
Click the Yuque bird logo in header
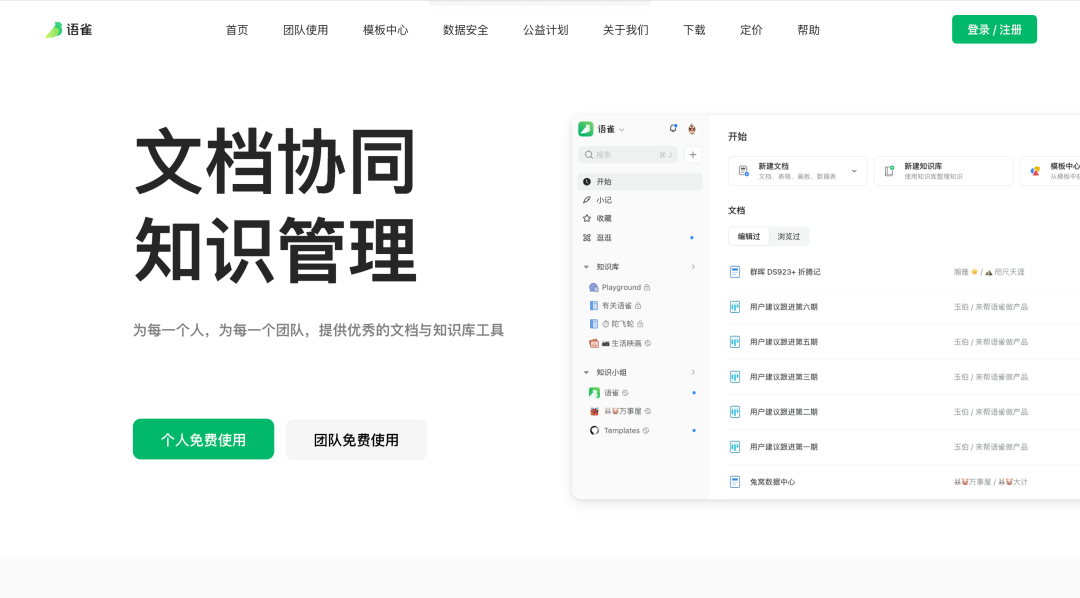pos(54,30)
